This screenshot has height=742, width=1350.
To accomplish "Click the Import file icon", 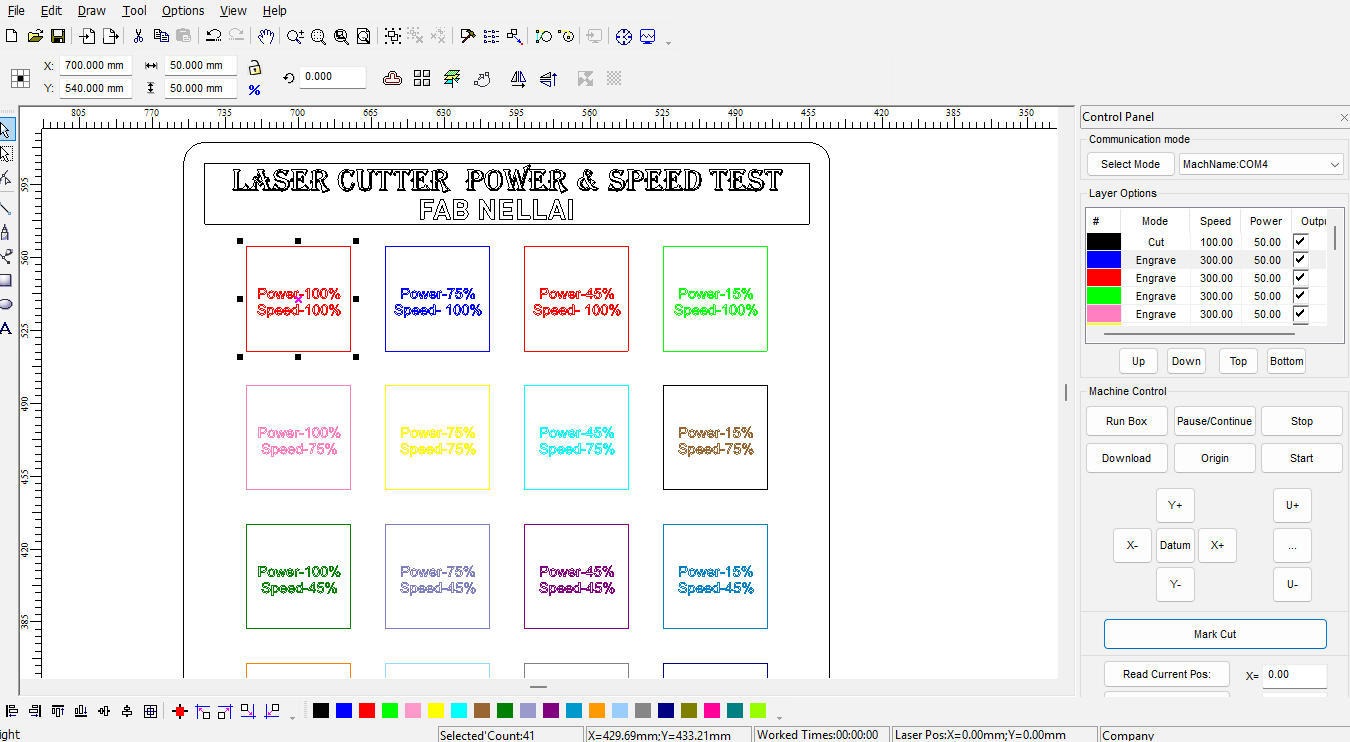I will (88, 36).
